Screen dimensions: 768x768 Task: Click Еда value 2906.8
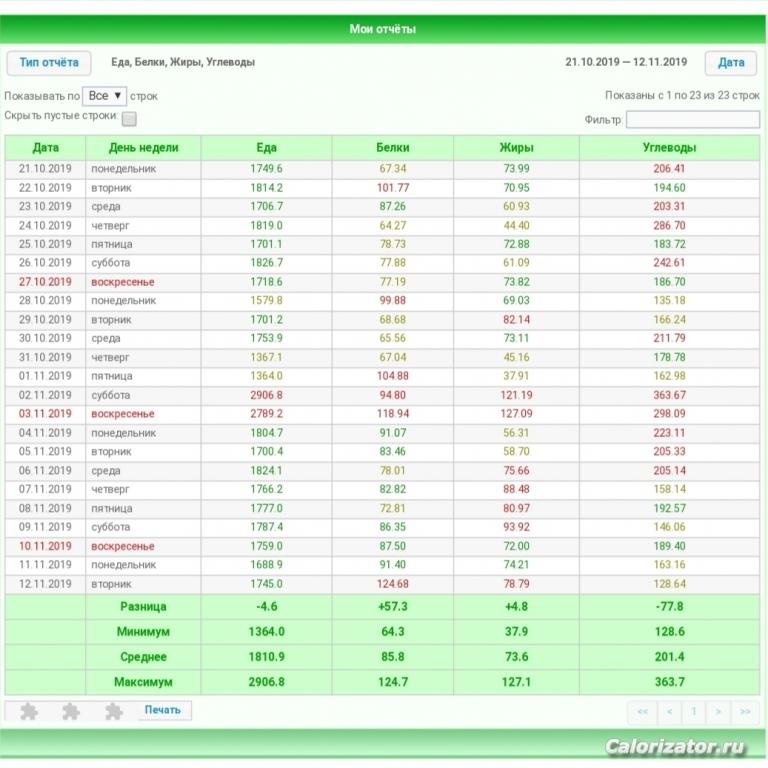266,395
